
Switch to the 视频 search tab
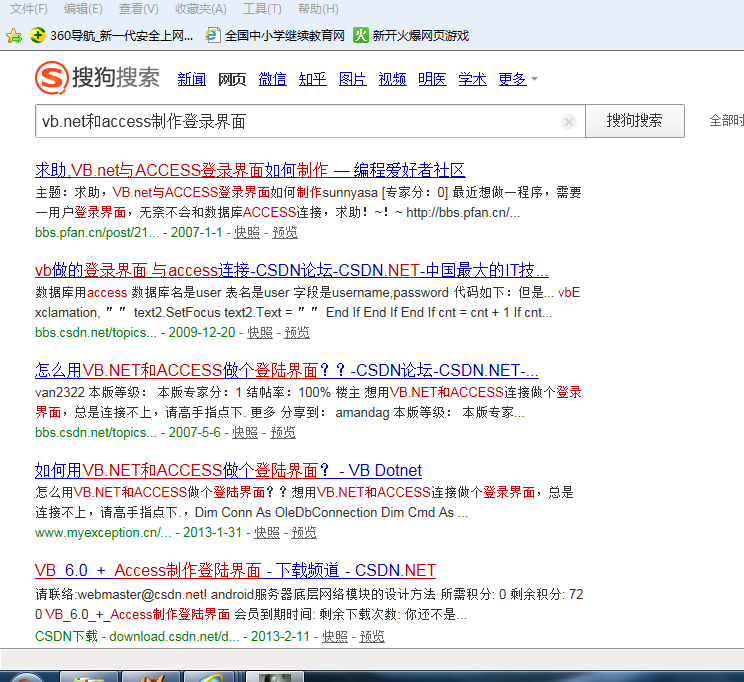tap(392, 79)
